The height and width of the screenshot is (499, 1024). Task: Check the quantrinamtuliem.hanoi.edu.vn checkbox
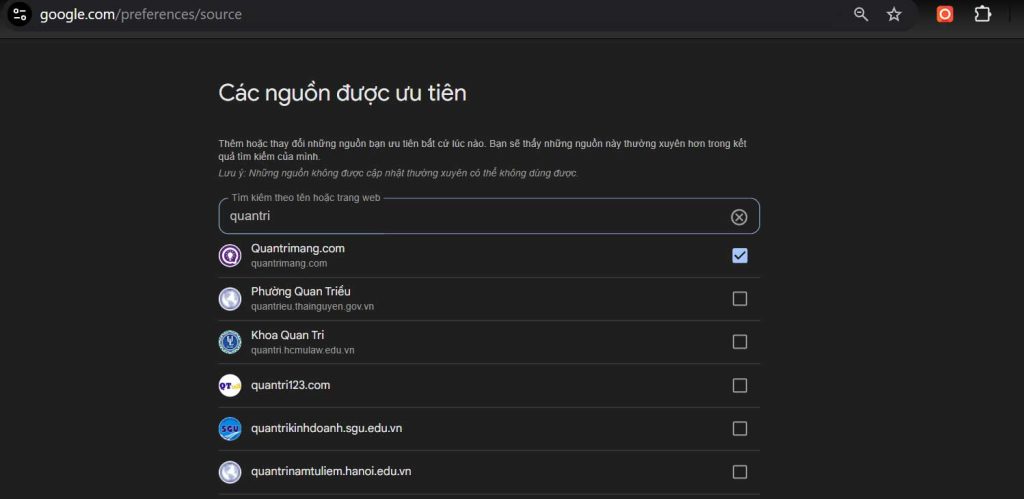739,472
